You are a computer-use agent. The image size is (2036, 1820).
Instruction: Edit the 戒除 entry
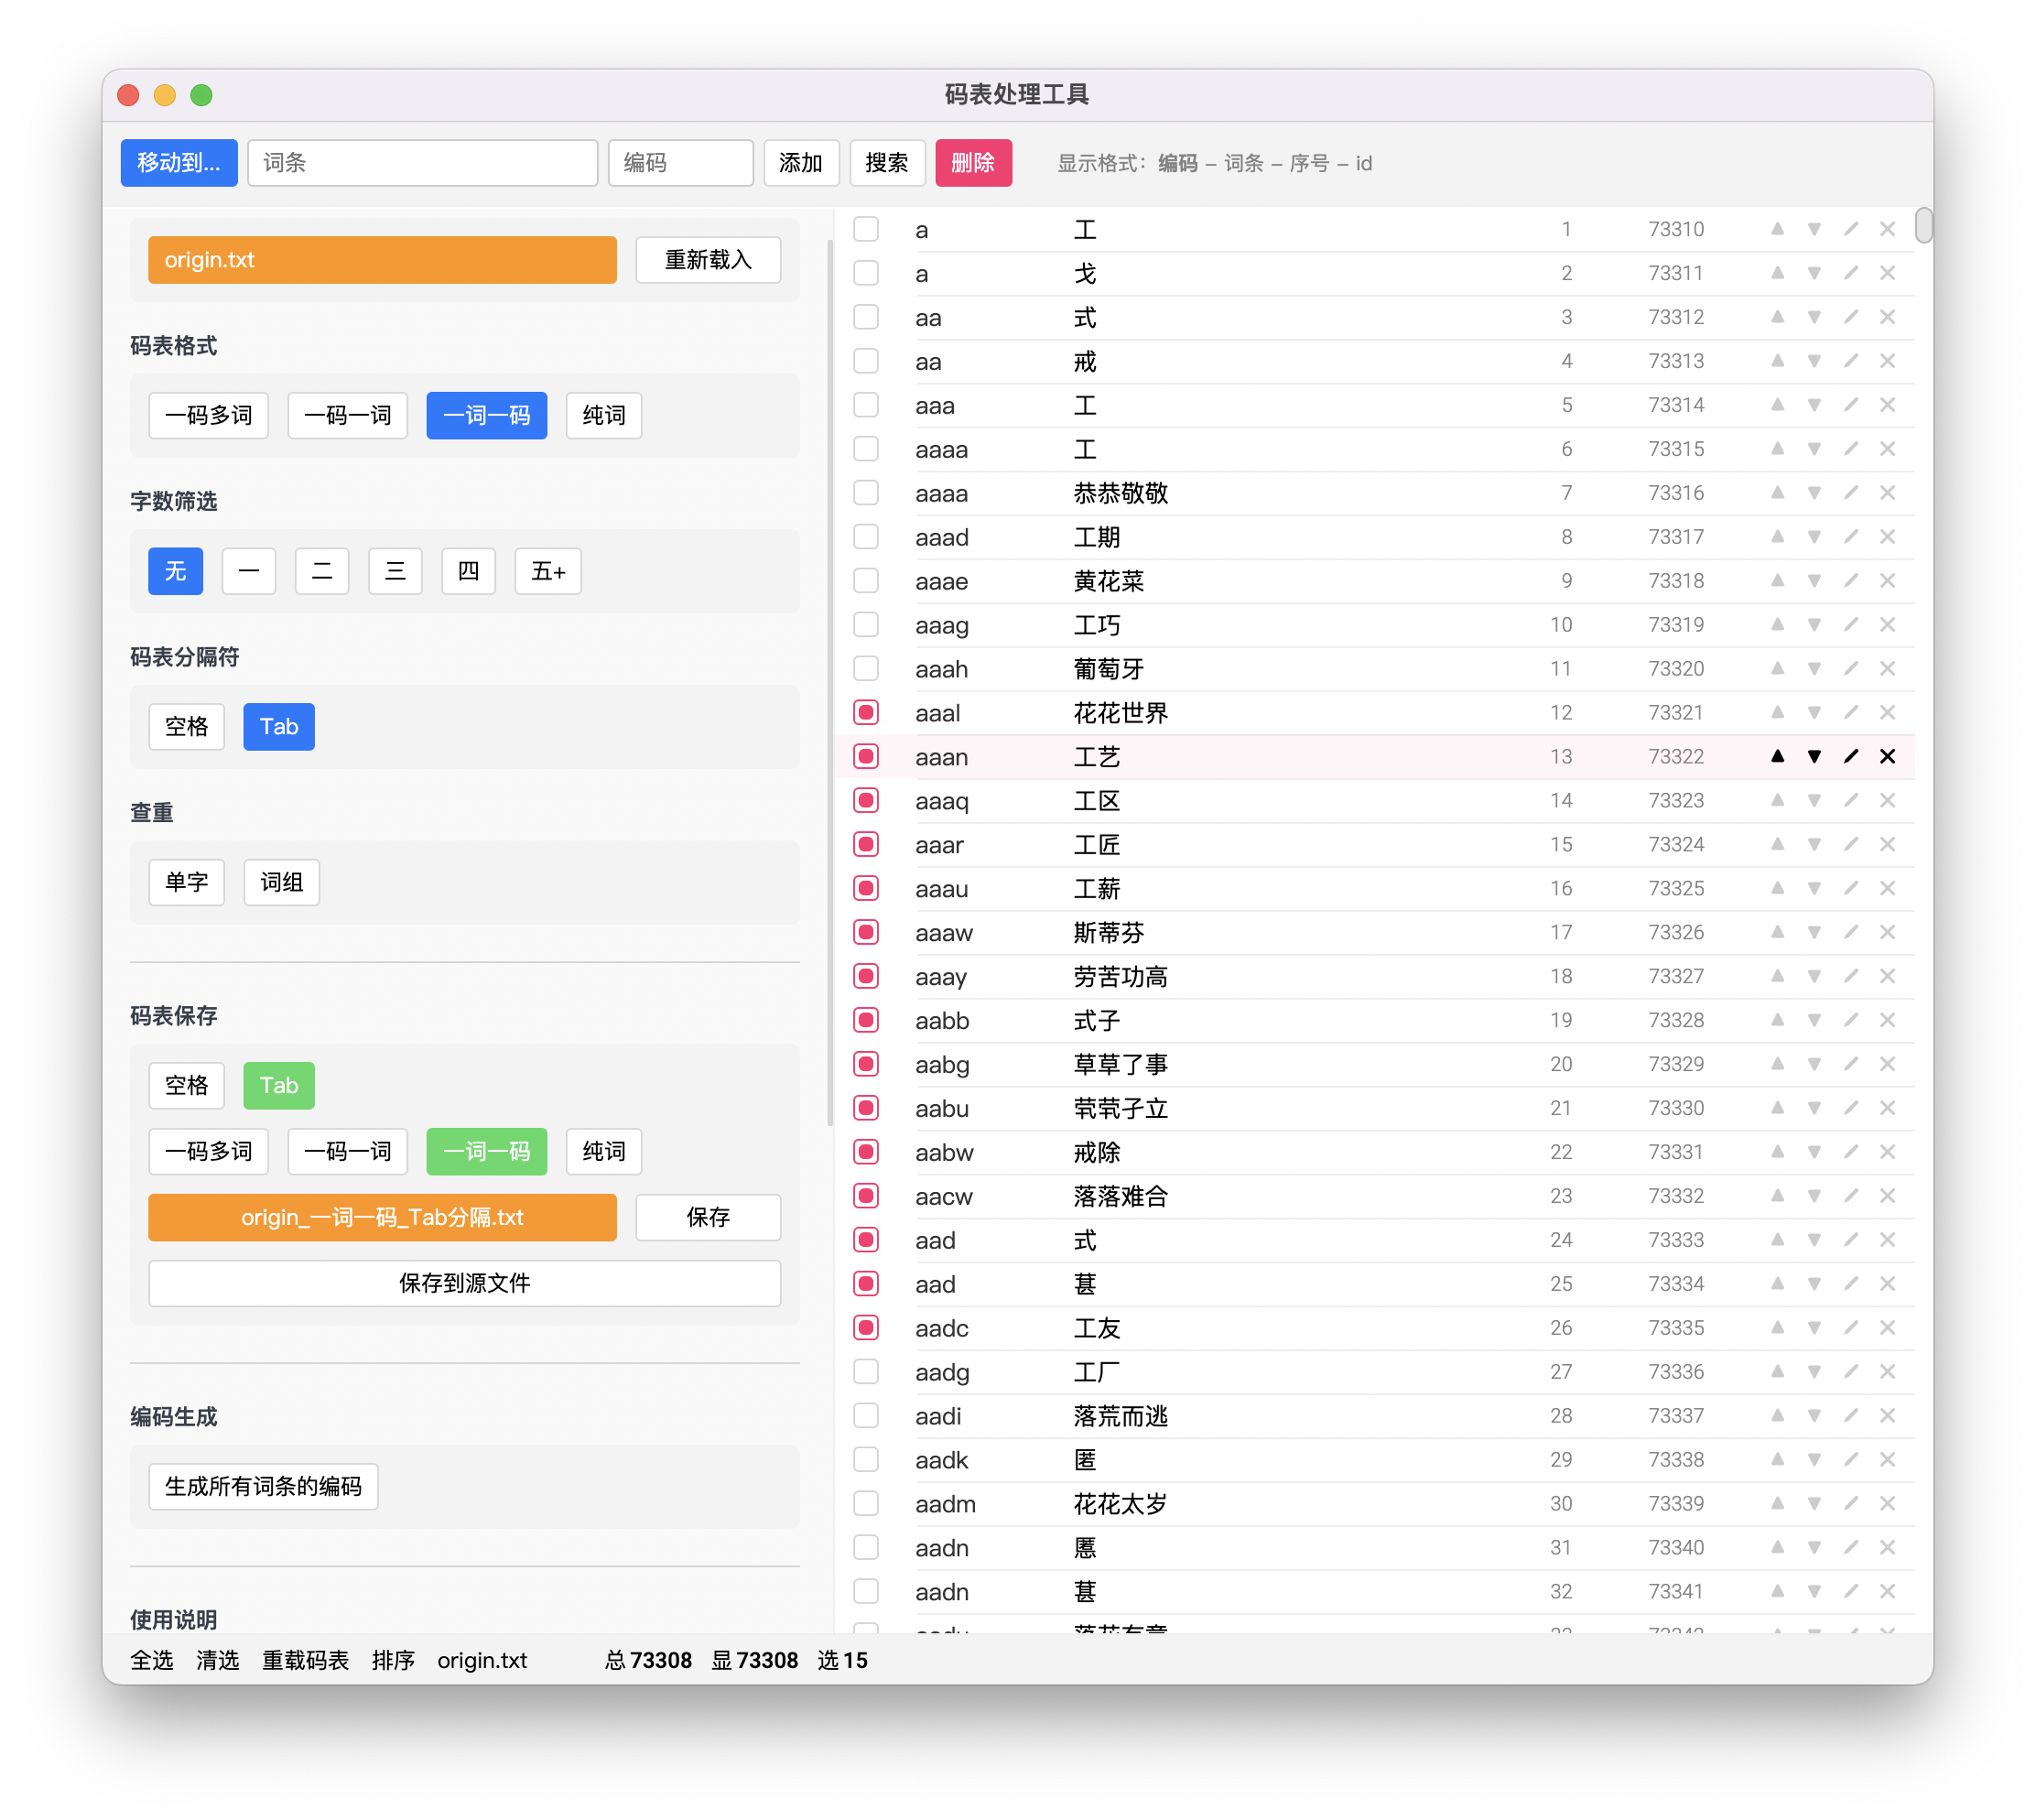pyautogui.click(x=1851, y=1152)
